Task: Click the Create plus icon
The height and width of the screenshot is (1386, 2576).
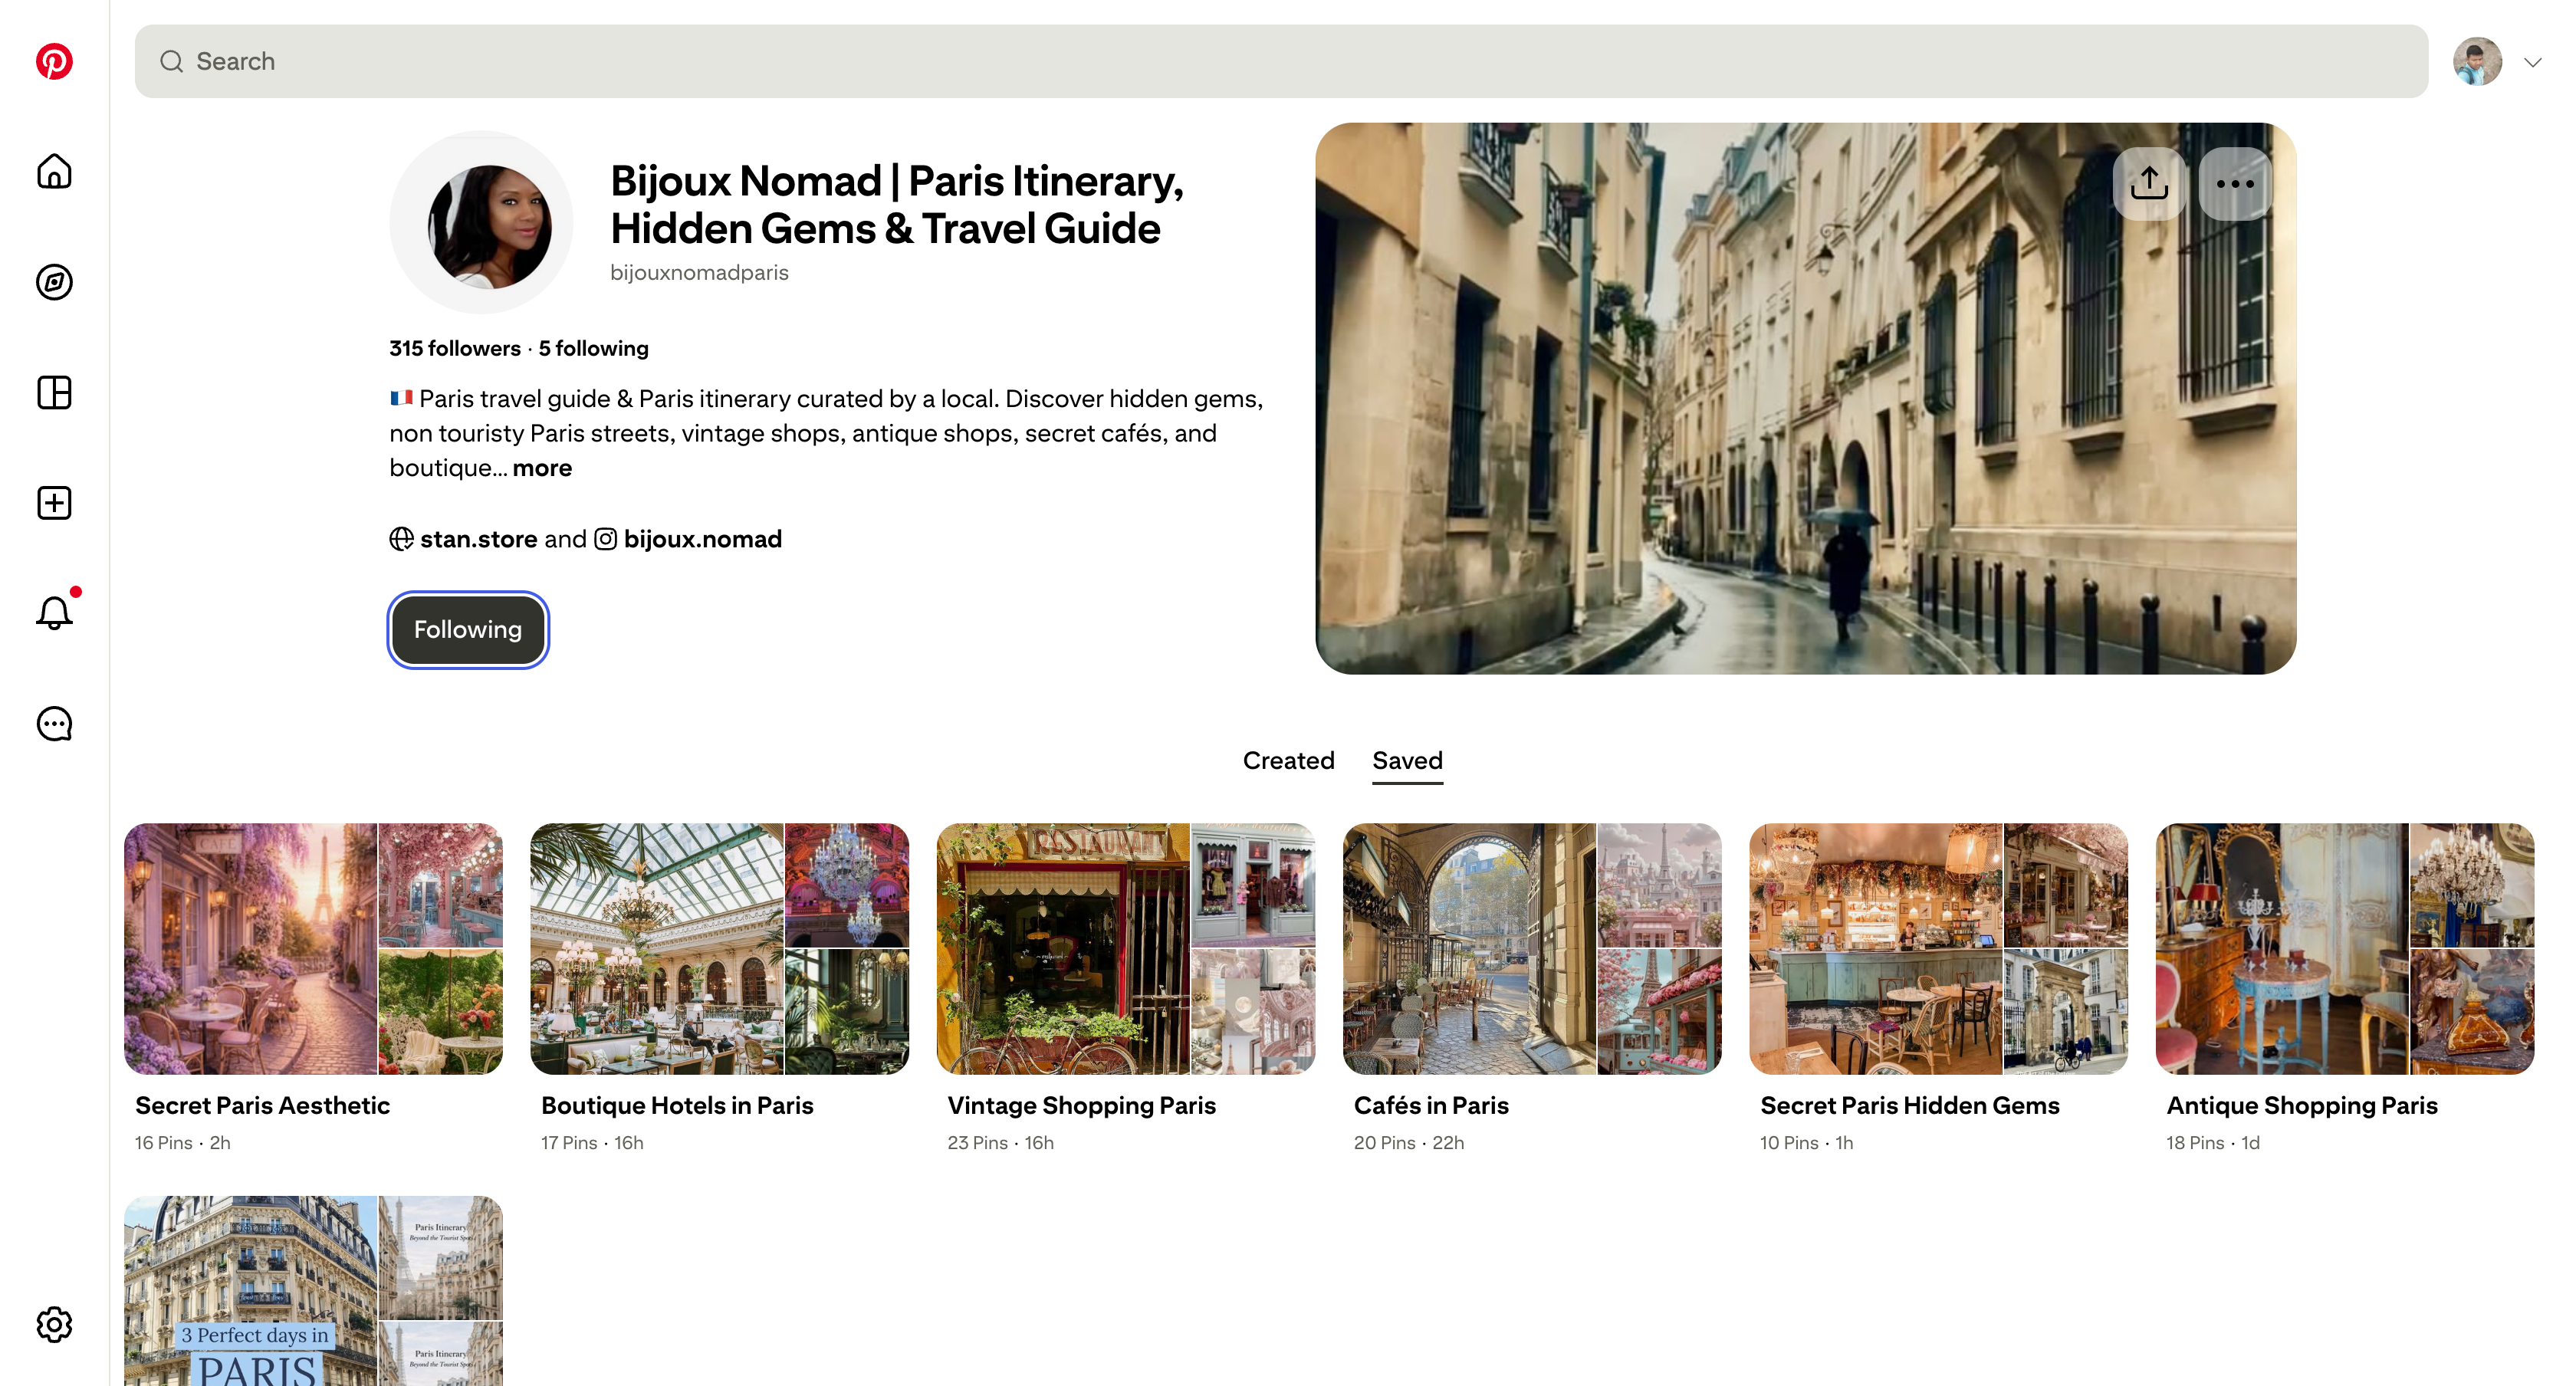Action: [x=54, y=503]
